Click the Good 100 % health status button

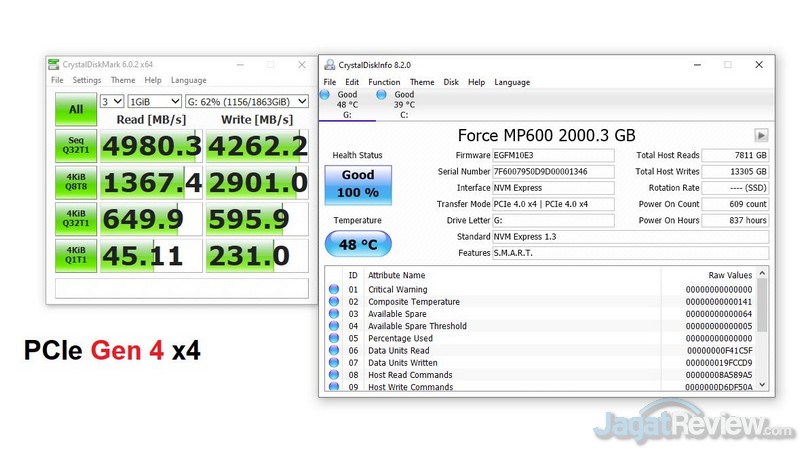pyautogui.click(x=358, y=185)
